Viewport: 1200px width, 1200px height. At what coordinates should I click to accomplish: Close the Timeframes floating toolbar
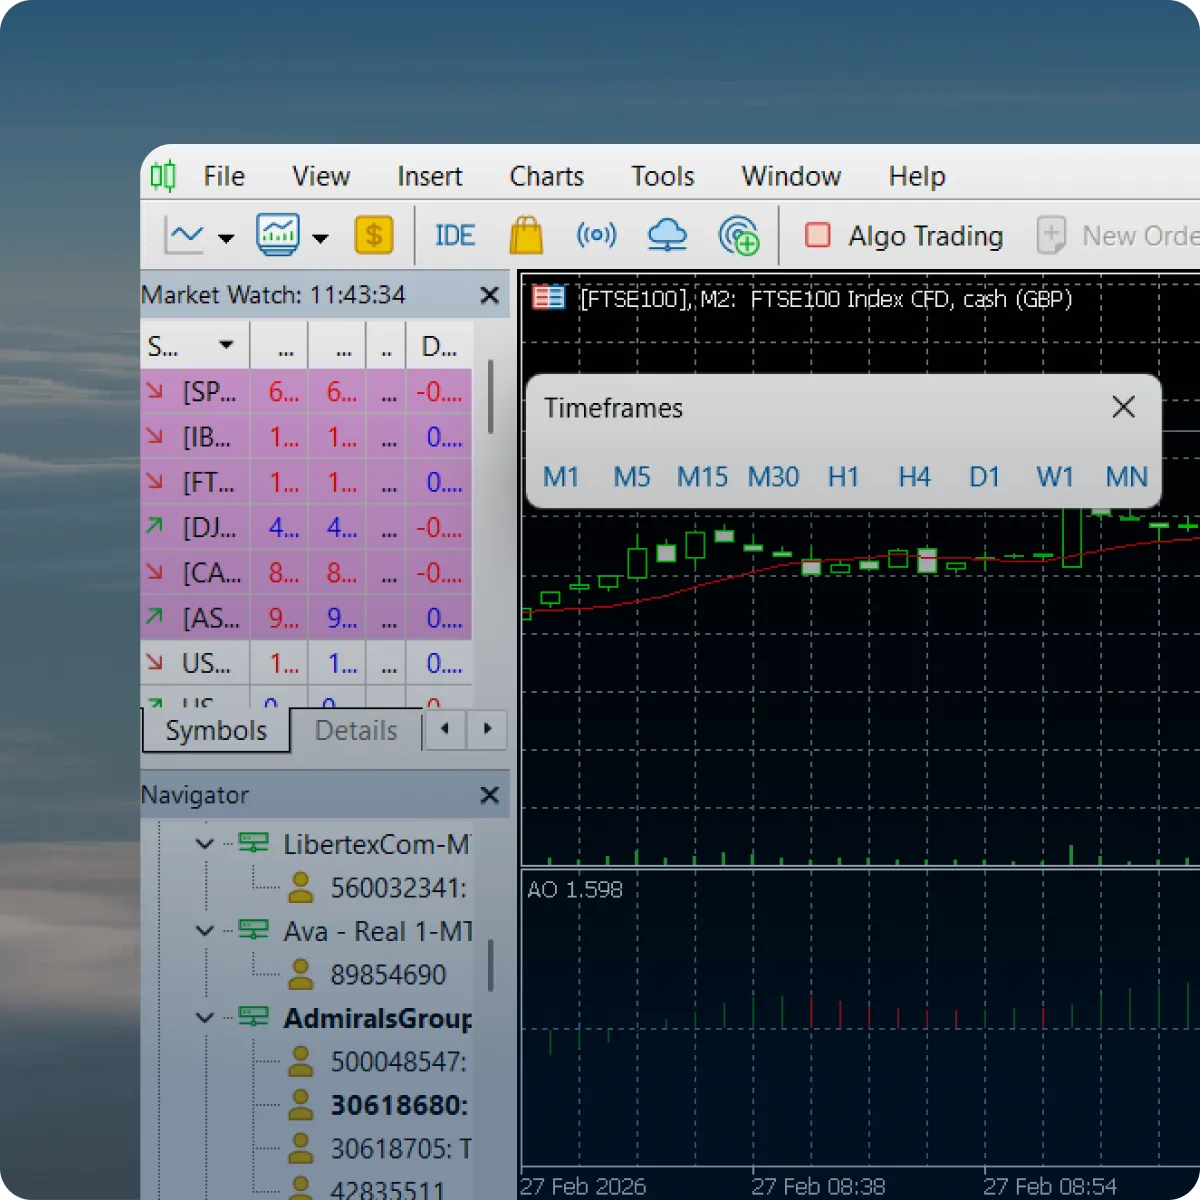1123,407
